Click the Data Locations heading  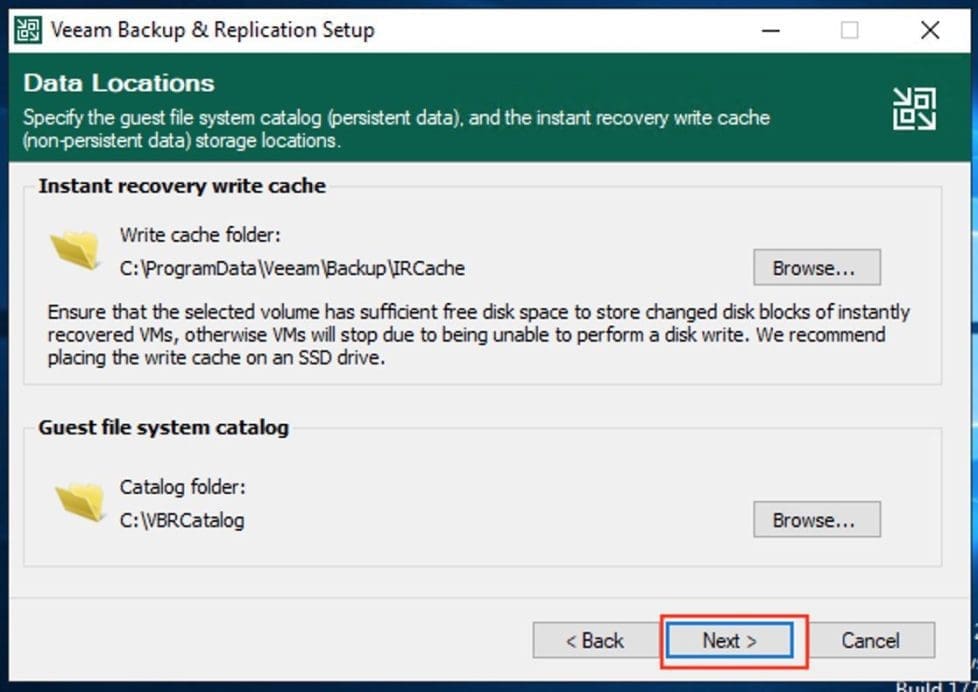point(118,82)
